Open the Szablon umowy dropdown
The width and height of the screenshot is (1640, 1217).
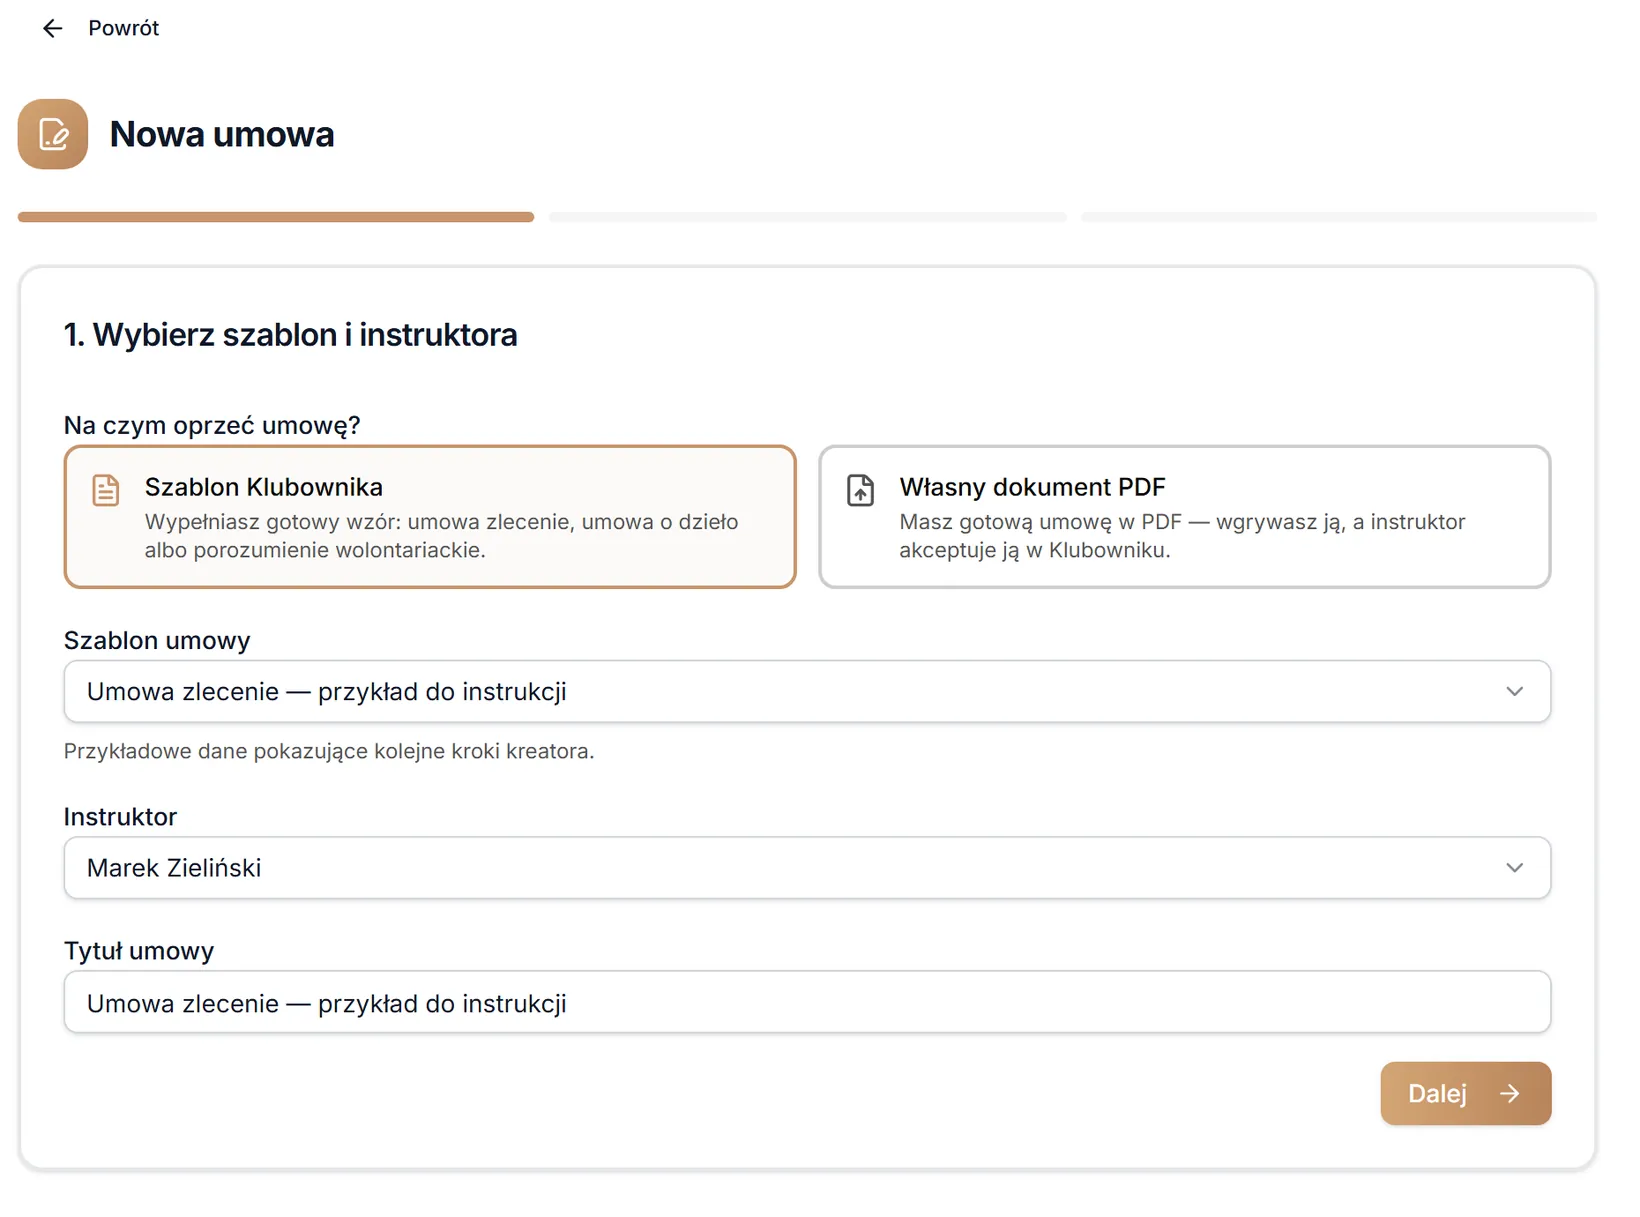pos(807,691)
